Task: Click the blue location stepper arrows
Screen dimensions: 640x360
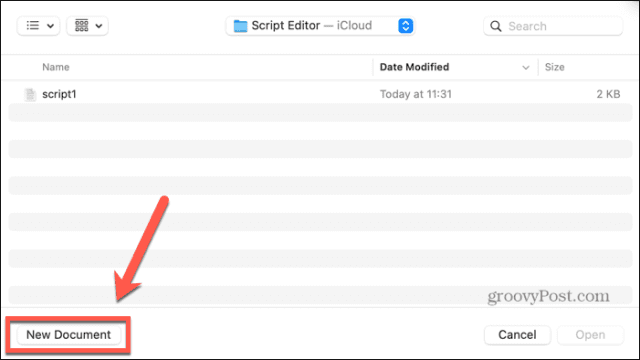Action: 405,26
